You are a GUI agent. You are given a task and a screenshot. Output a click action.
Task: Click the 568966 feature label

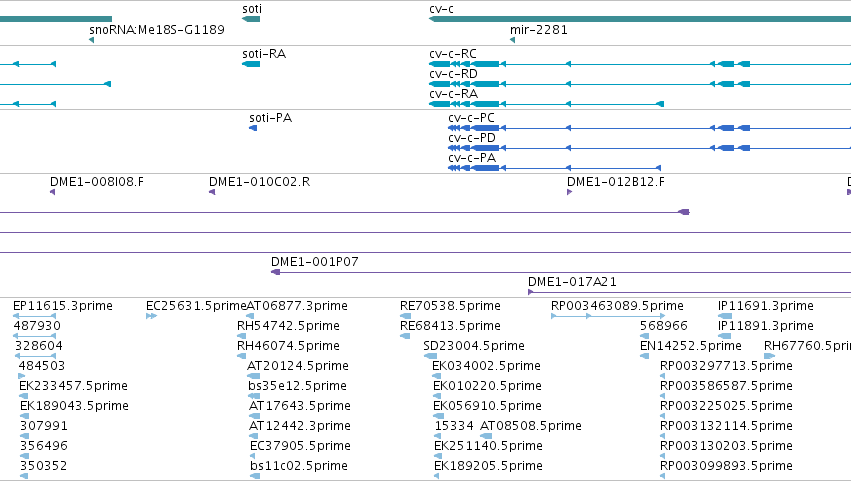pos(664,326)
